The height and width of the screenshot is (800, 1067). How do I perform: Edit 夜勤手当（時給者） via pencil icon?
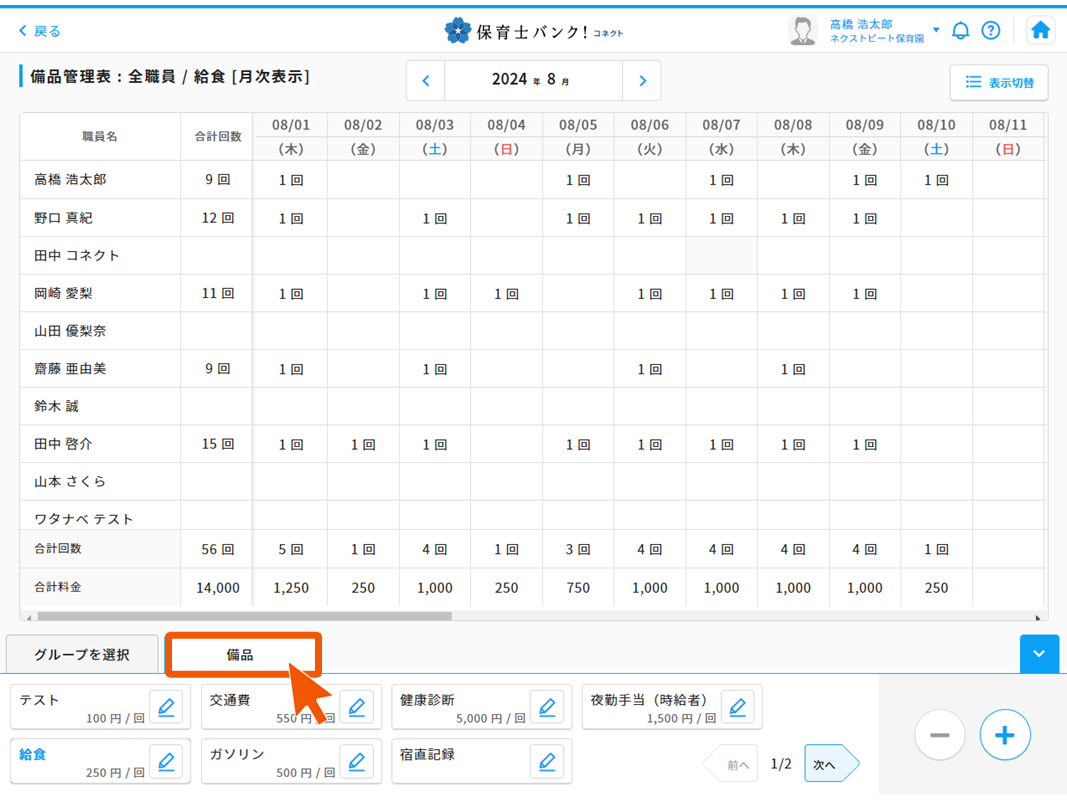pyautogui.click(x=737, y=708)
